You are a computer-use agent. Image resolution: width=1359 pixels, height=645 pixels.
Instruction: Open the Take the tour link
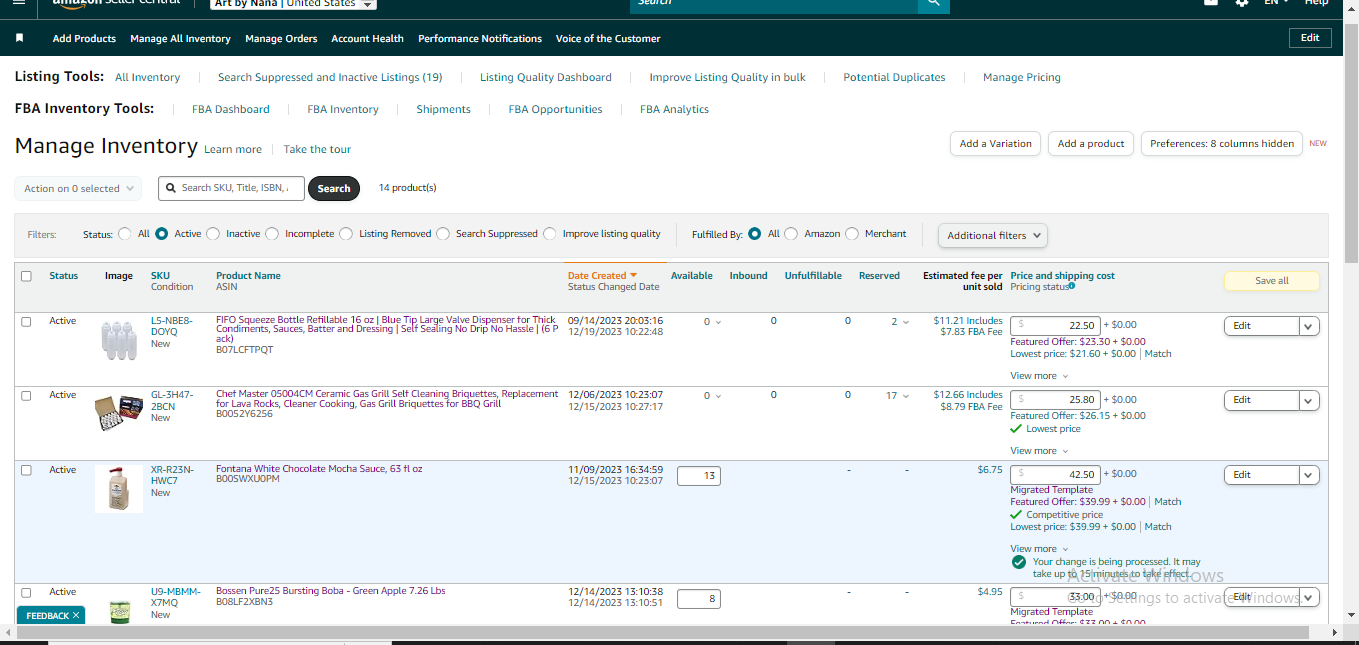(317, 150)
